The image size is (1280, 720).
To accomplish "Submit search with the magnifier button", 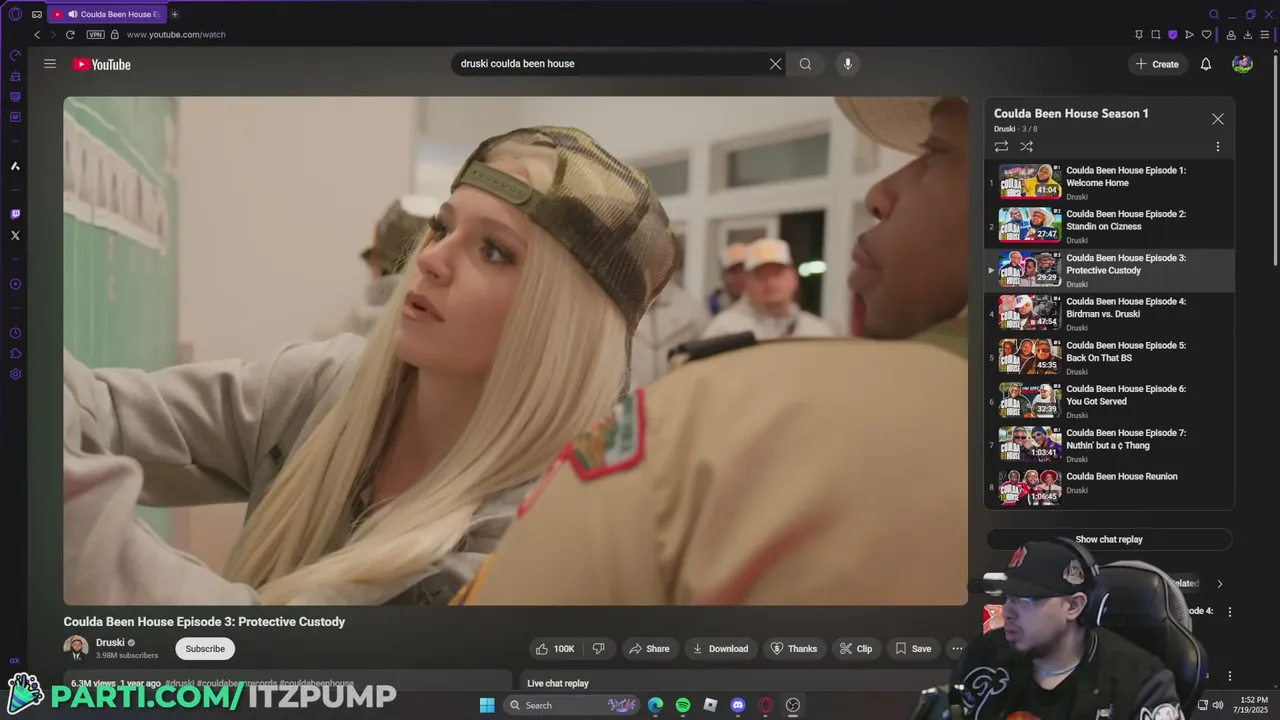I will coord(805,64).
